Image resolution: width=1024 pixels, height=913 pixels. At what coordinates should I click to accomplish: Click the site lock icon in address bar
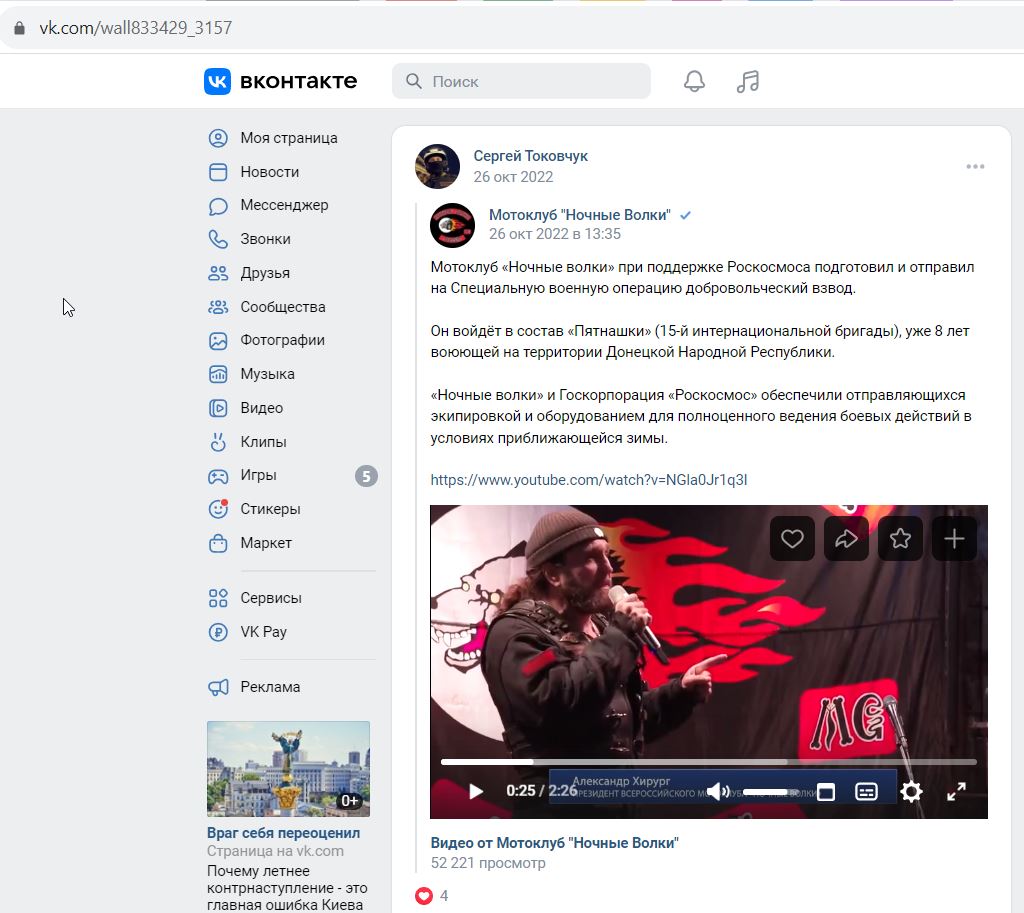click(20, 28)
